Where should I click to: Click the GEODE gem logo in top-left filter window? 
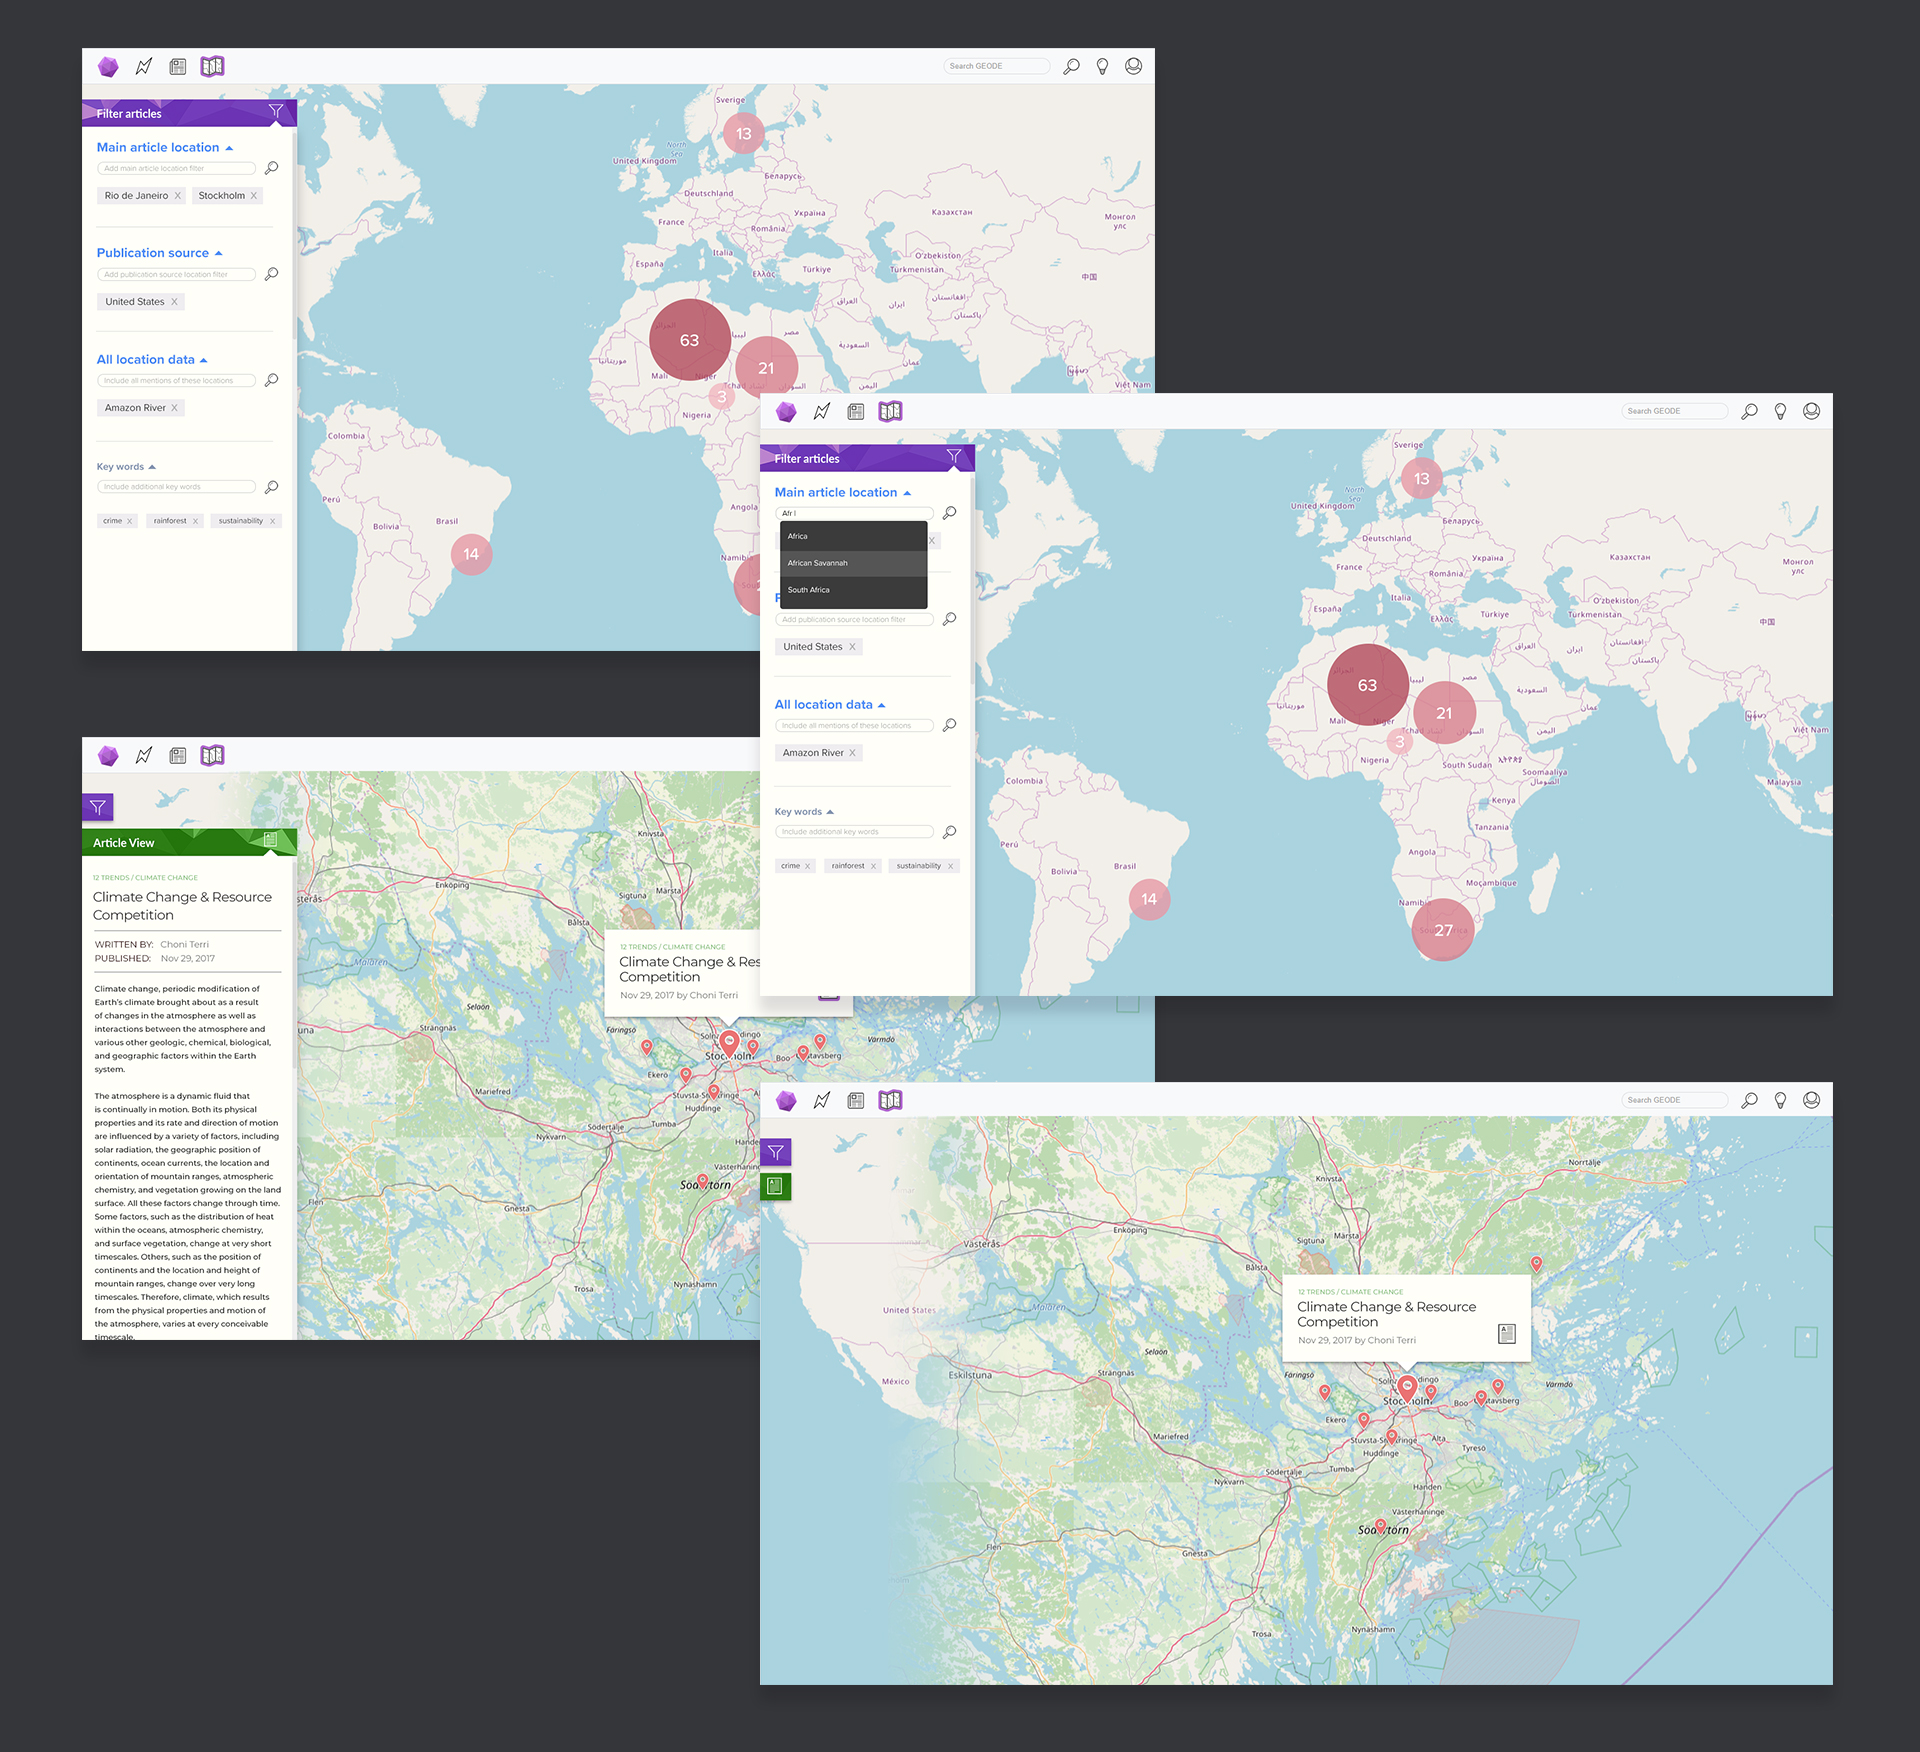click(108, 66)
